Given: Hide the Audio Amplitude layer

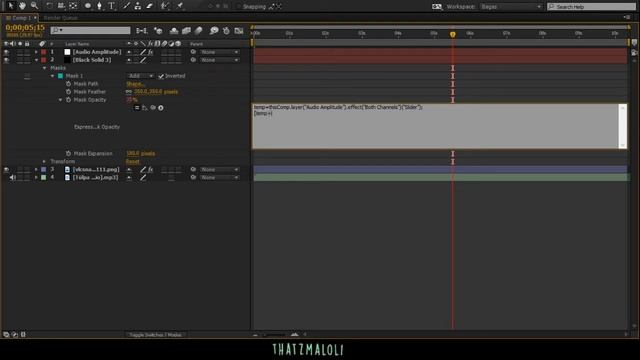Looking at the screenshot, I should point(6,52).
